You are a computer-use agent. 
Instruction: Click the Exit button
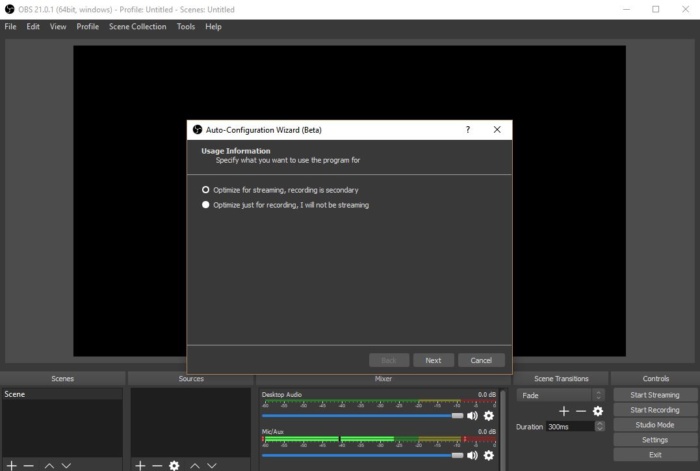(x=655, y=455)
